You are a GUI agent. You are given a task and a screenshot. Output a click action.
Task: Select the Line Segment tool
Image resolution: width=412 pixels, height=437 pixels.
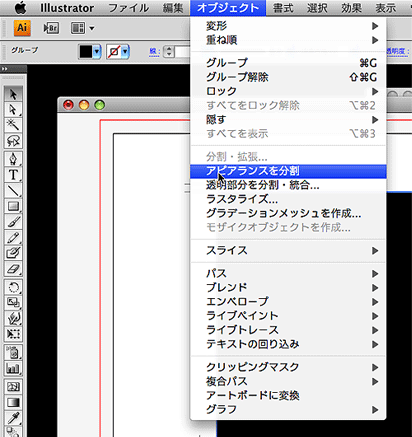point(13,190)
